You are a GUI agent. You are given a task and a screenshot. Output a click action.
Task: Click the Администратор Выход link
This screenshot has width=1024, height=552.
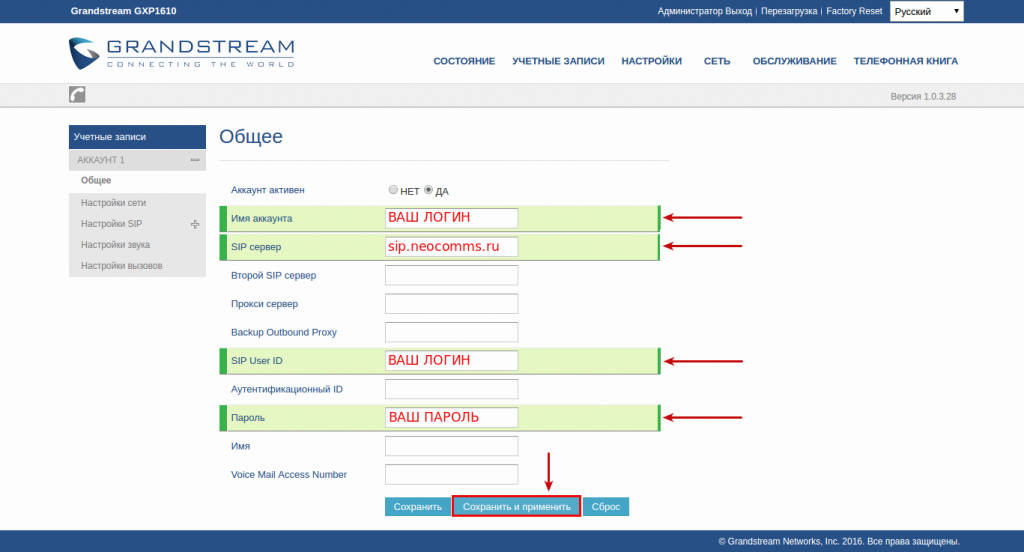coord(704,12)
